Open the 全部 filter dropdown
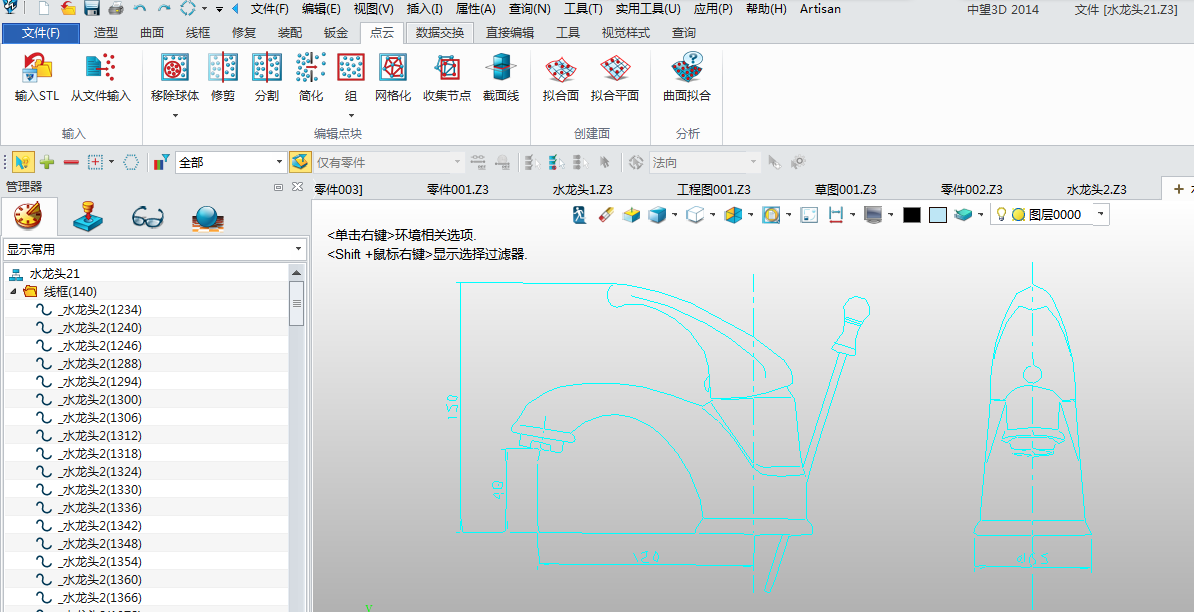This screenshot has width=1194, height=612. pyautogui.click(x=280, y=162)
